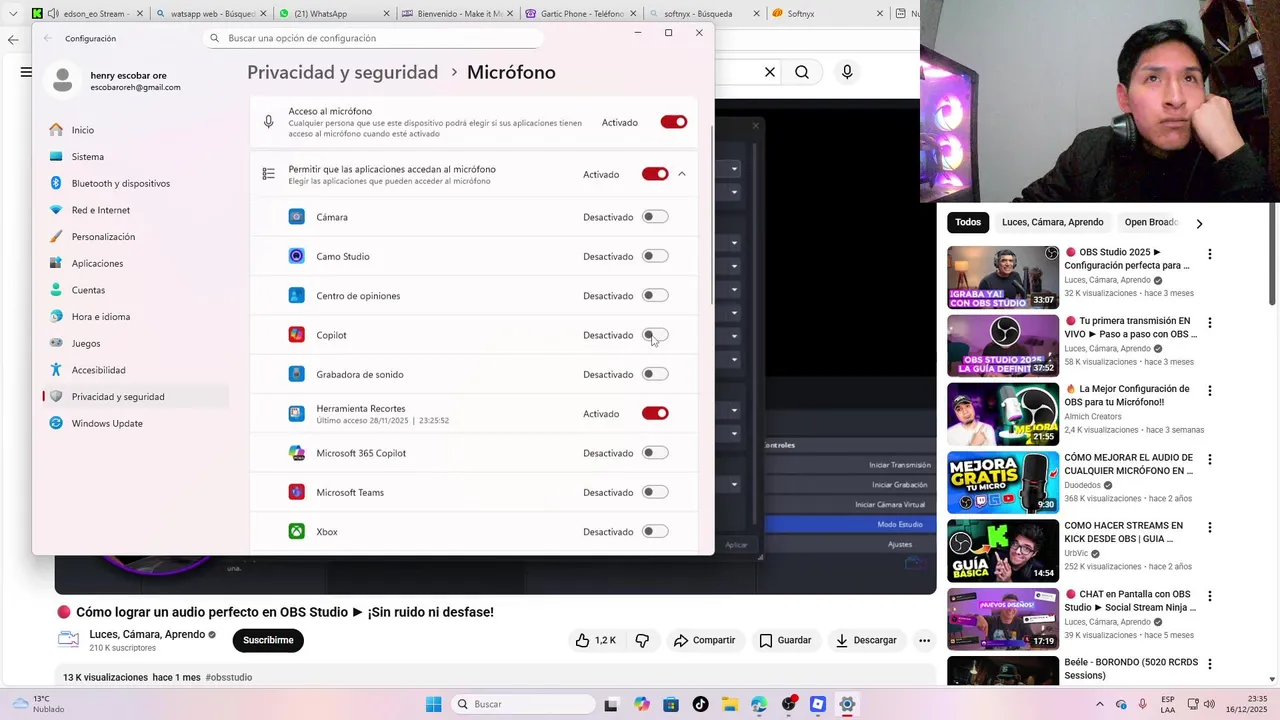This screenshot has height=720, width=1280.
Task: Open OBS Studio from the taskbar
Action: click(x=789, y=704)
